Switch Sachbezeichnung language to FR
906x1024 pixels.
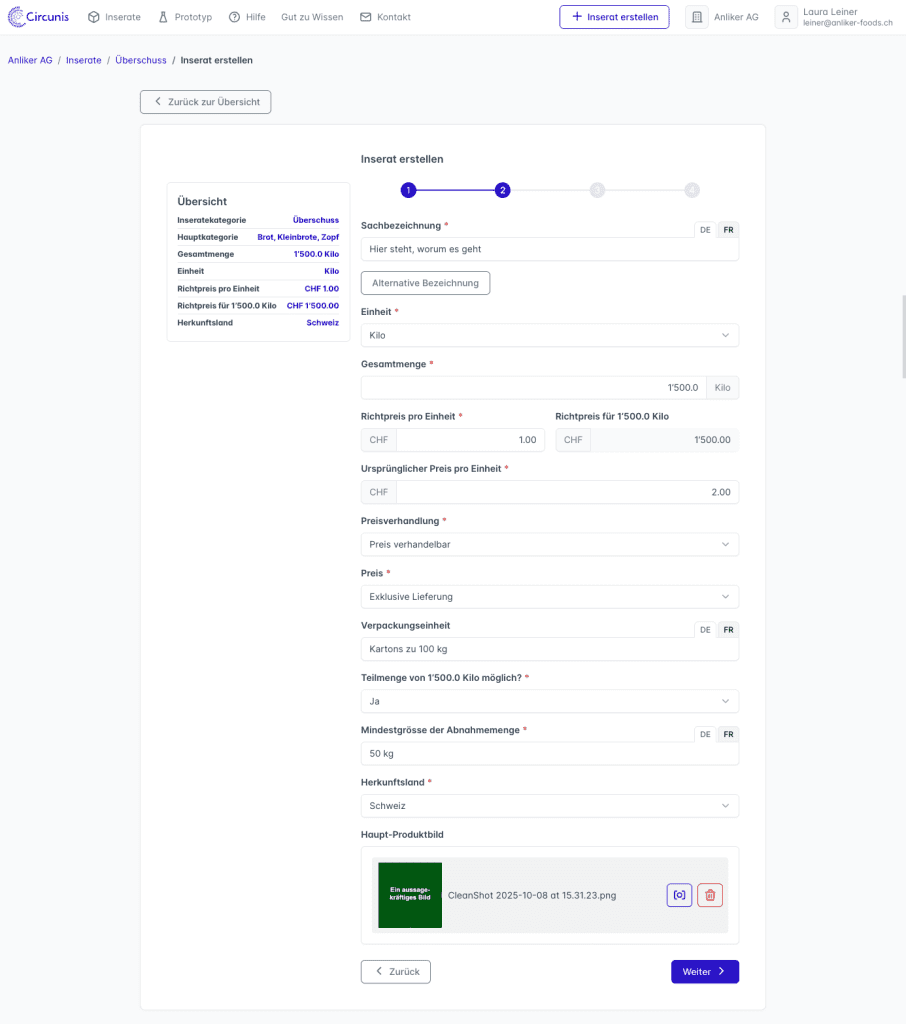click(728, 230)
